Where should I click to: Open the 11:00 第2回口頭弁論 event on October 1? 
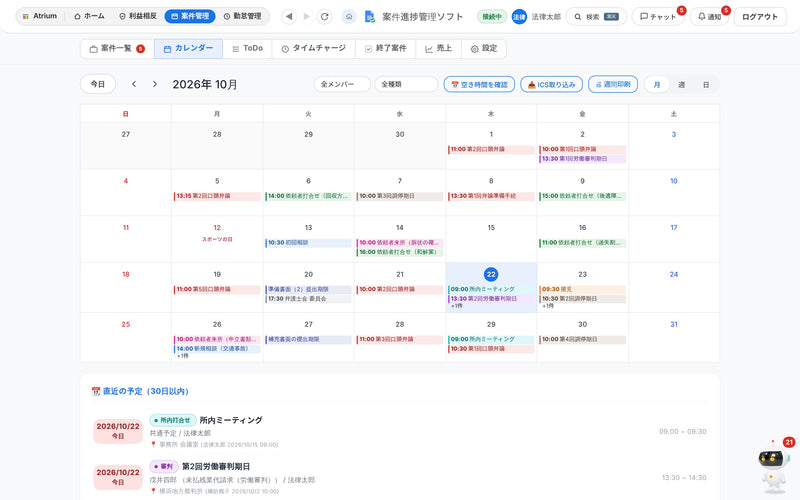click(491, 149)
